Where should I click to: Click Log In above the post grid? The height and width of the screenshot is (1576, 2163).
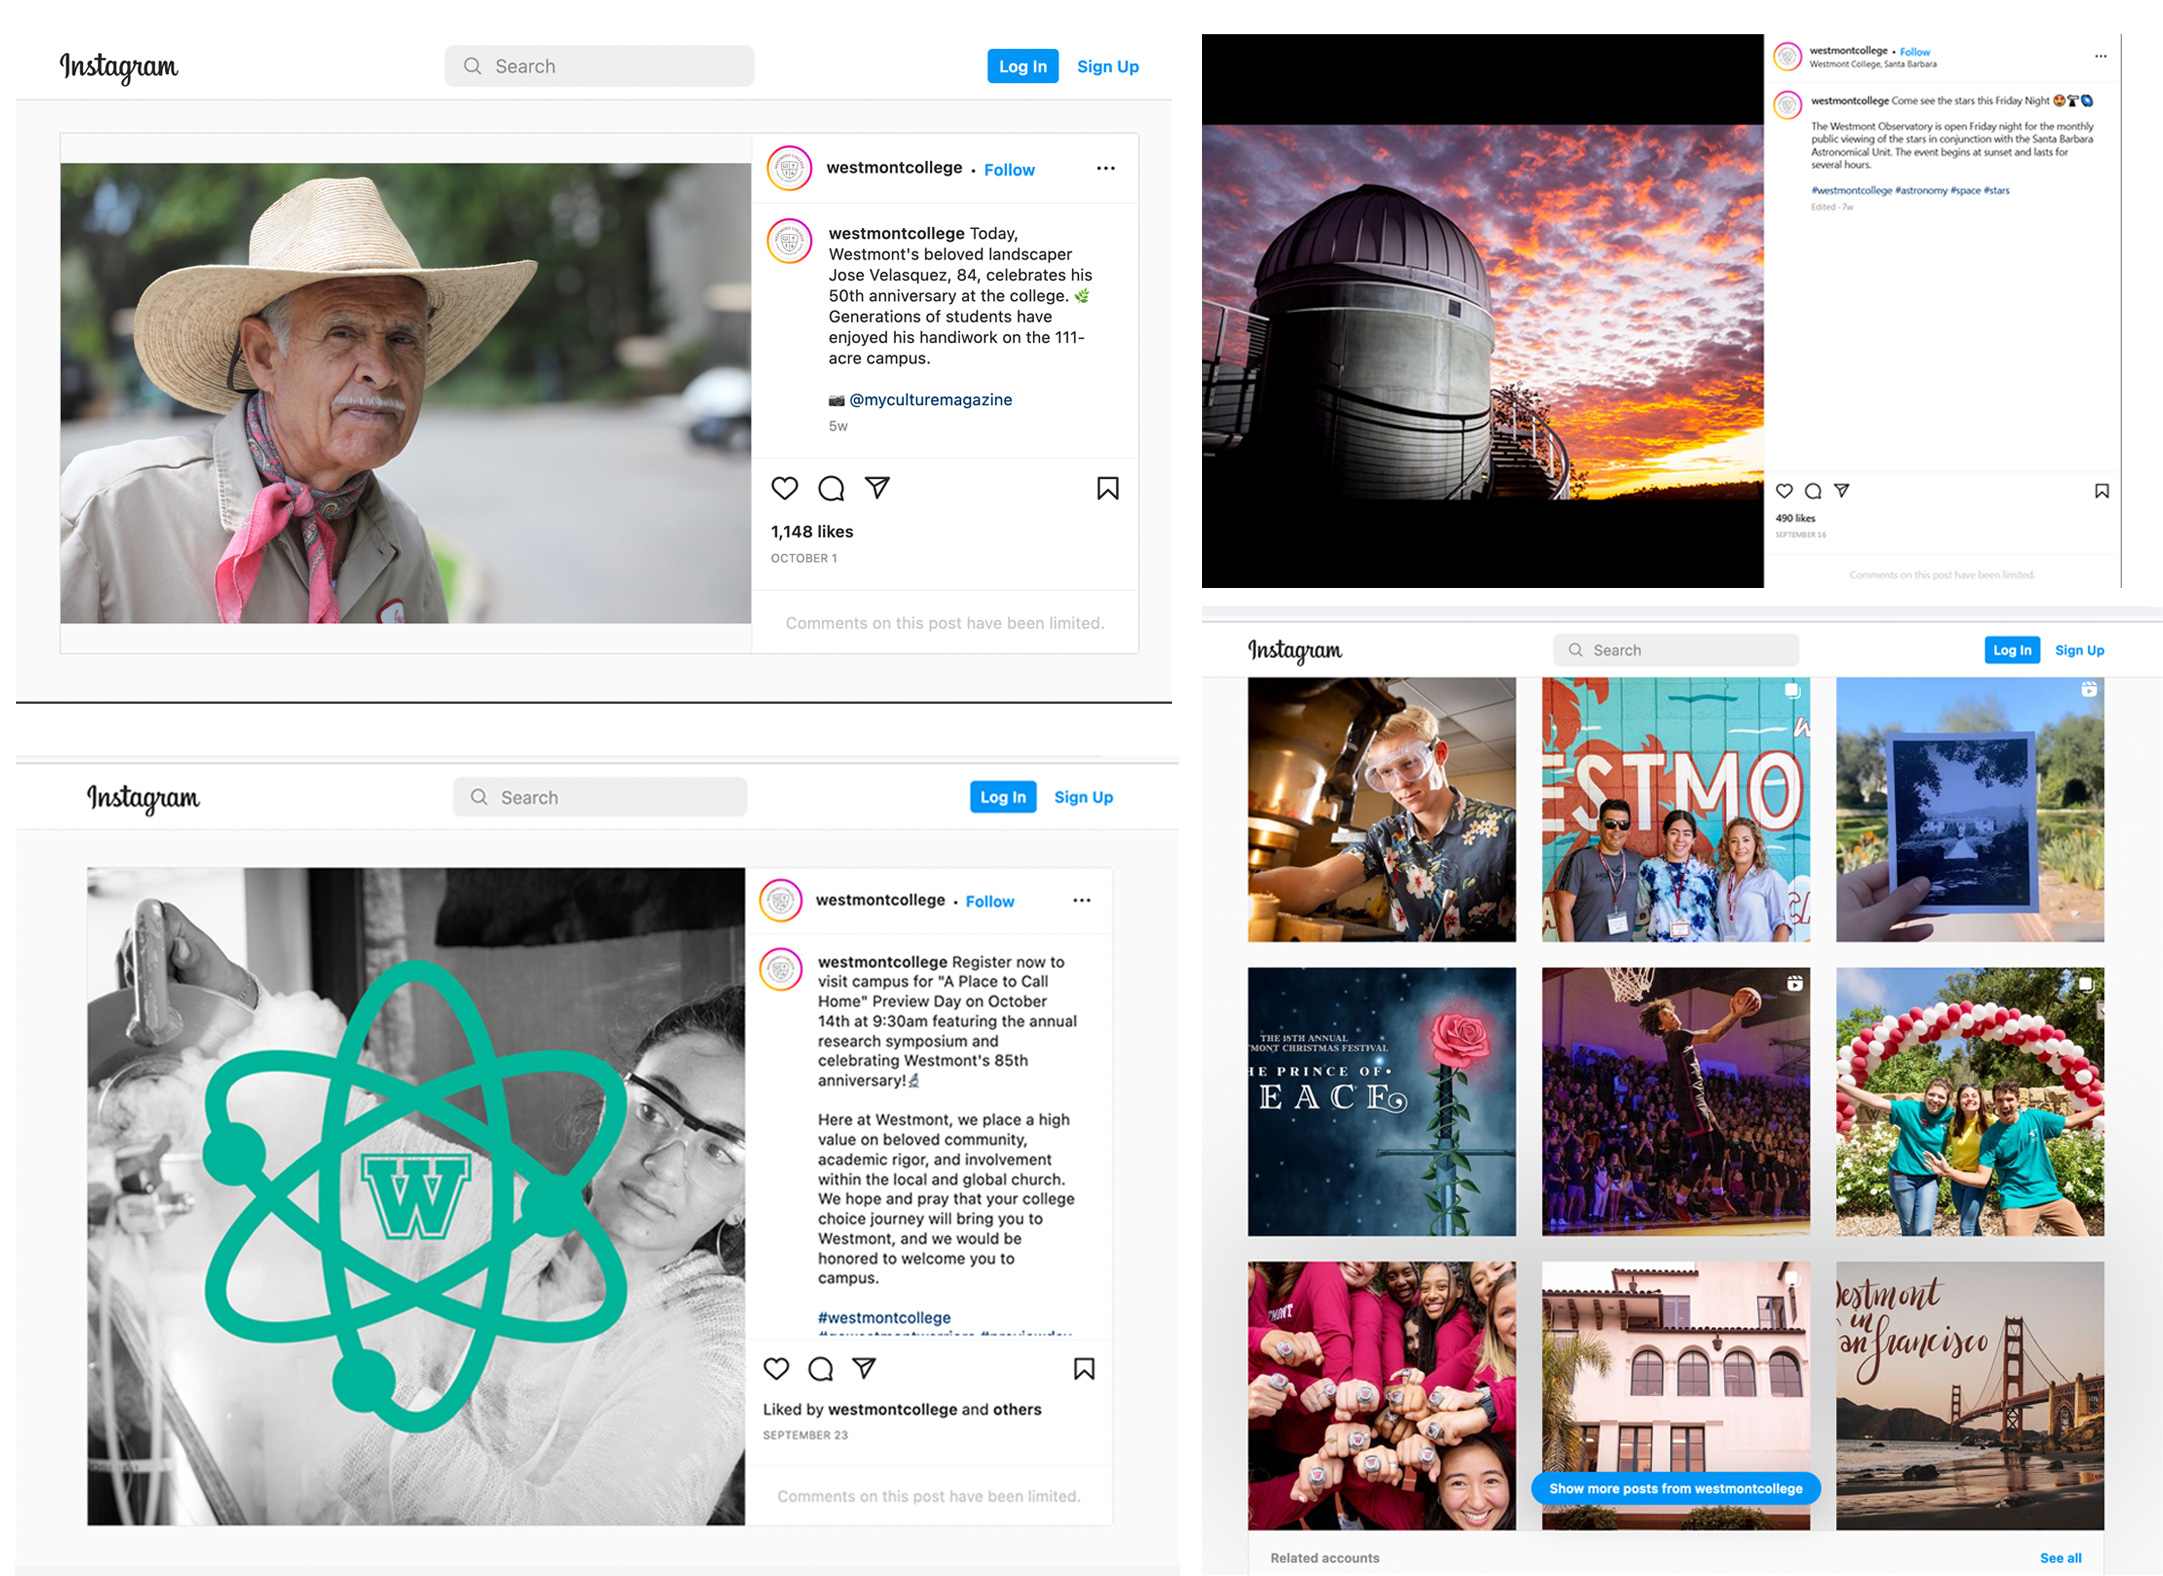point(2011,650)
